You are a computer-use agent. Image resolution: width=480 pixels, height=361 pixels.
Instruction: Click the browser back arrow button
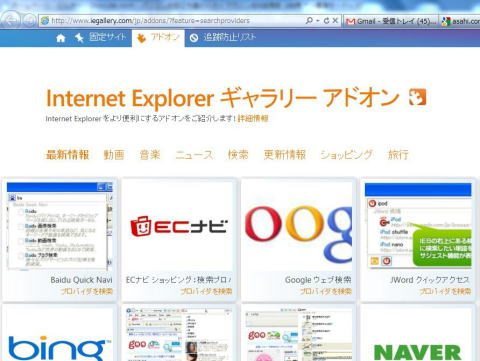point(11,20)
